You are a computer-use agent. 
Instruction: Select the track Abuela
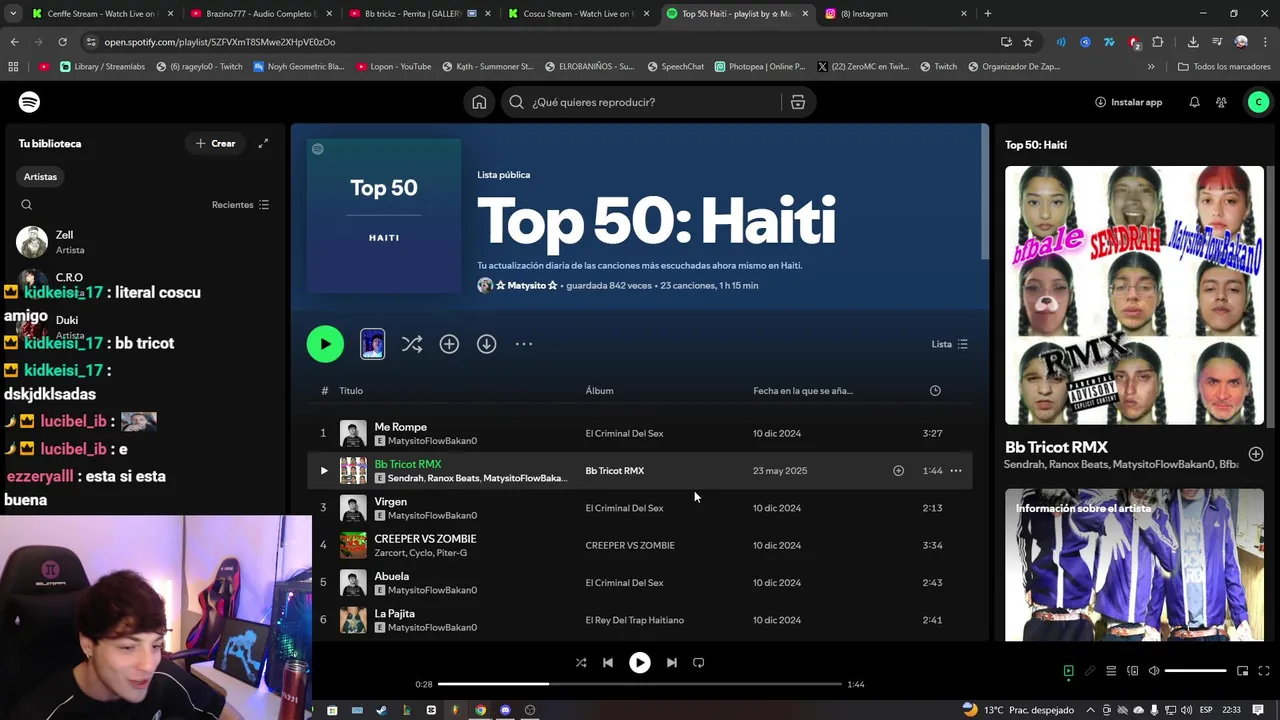point(391,576)
